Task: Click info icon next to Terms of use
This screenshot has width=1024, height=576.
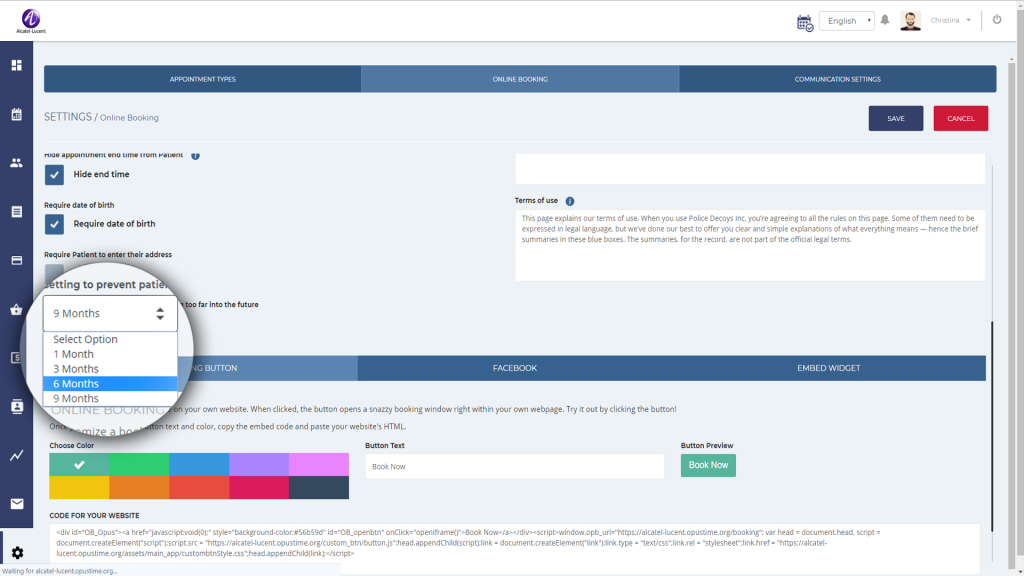Action: tap(569, 201)
